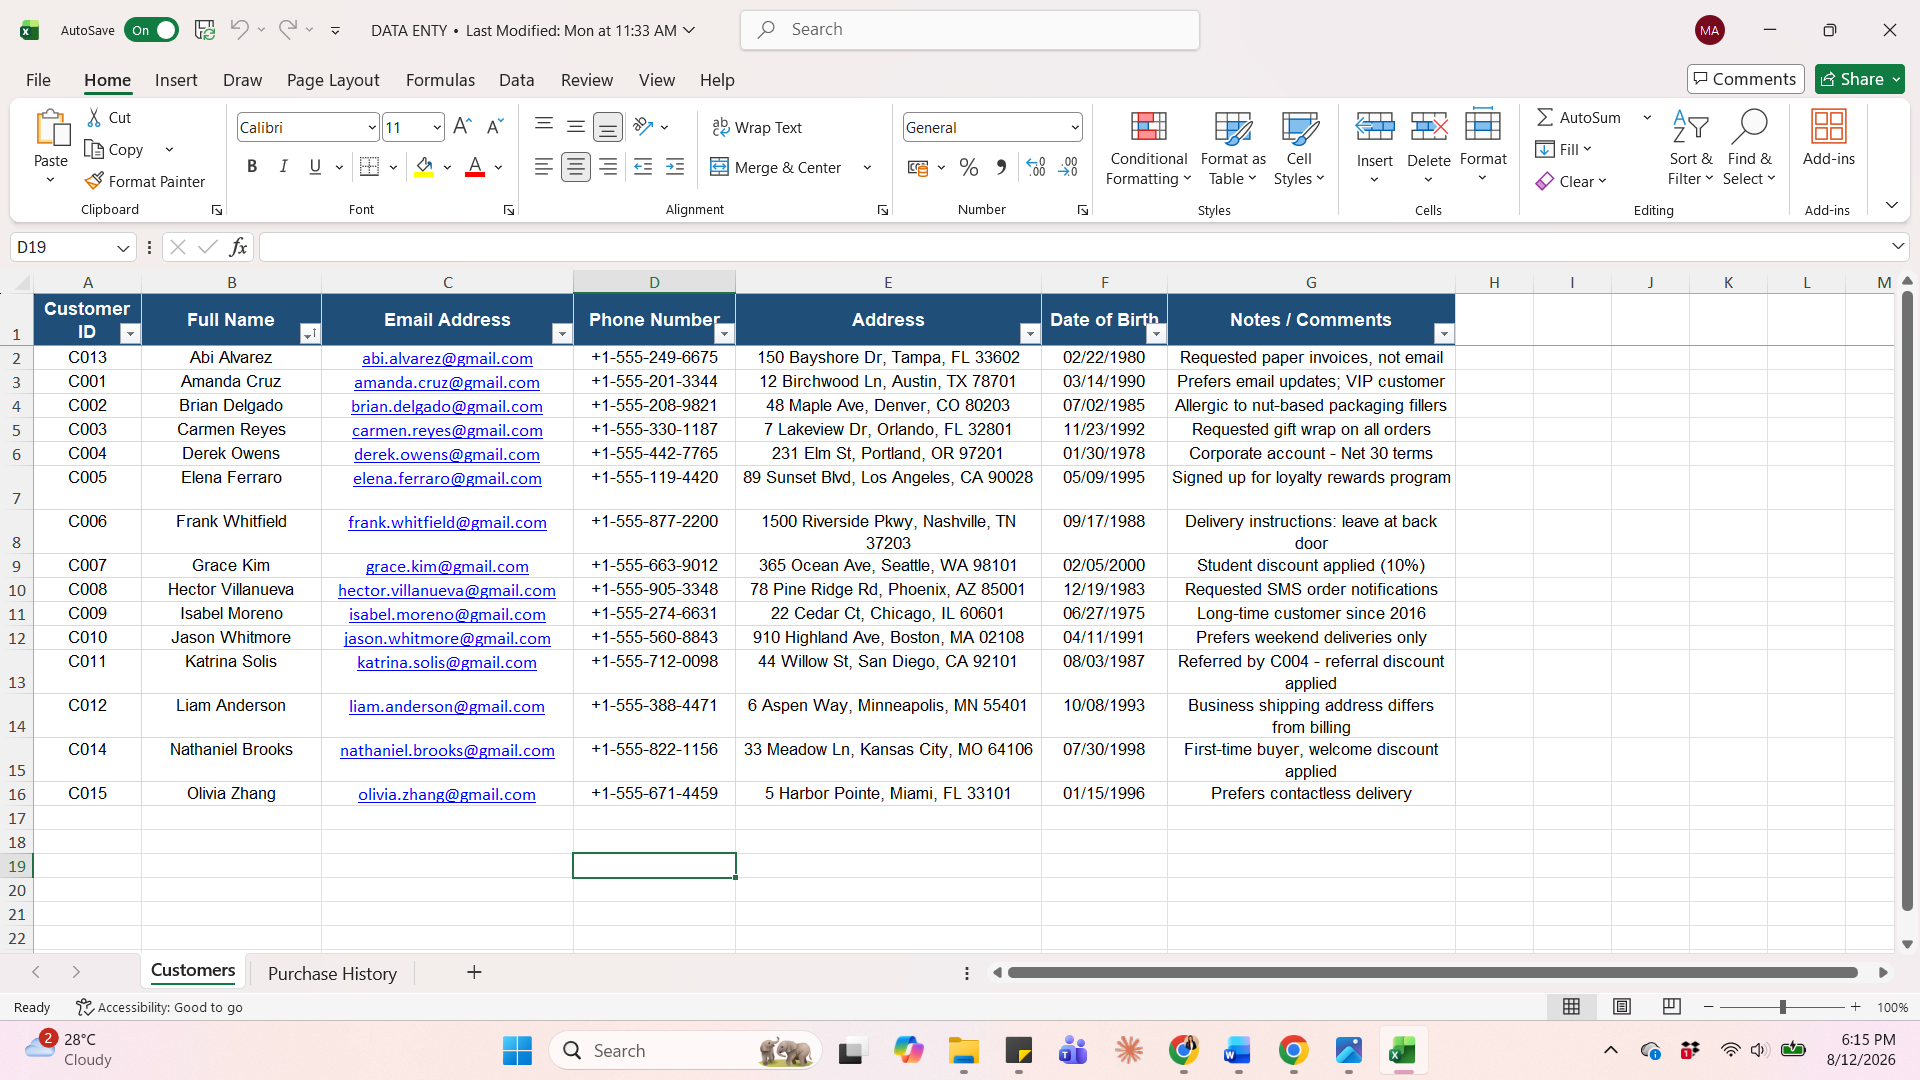Align text to the left

pos(543,167)
